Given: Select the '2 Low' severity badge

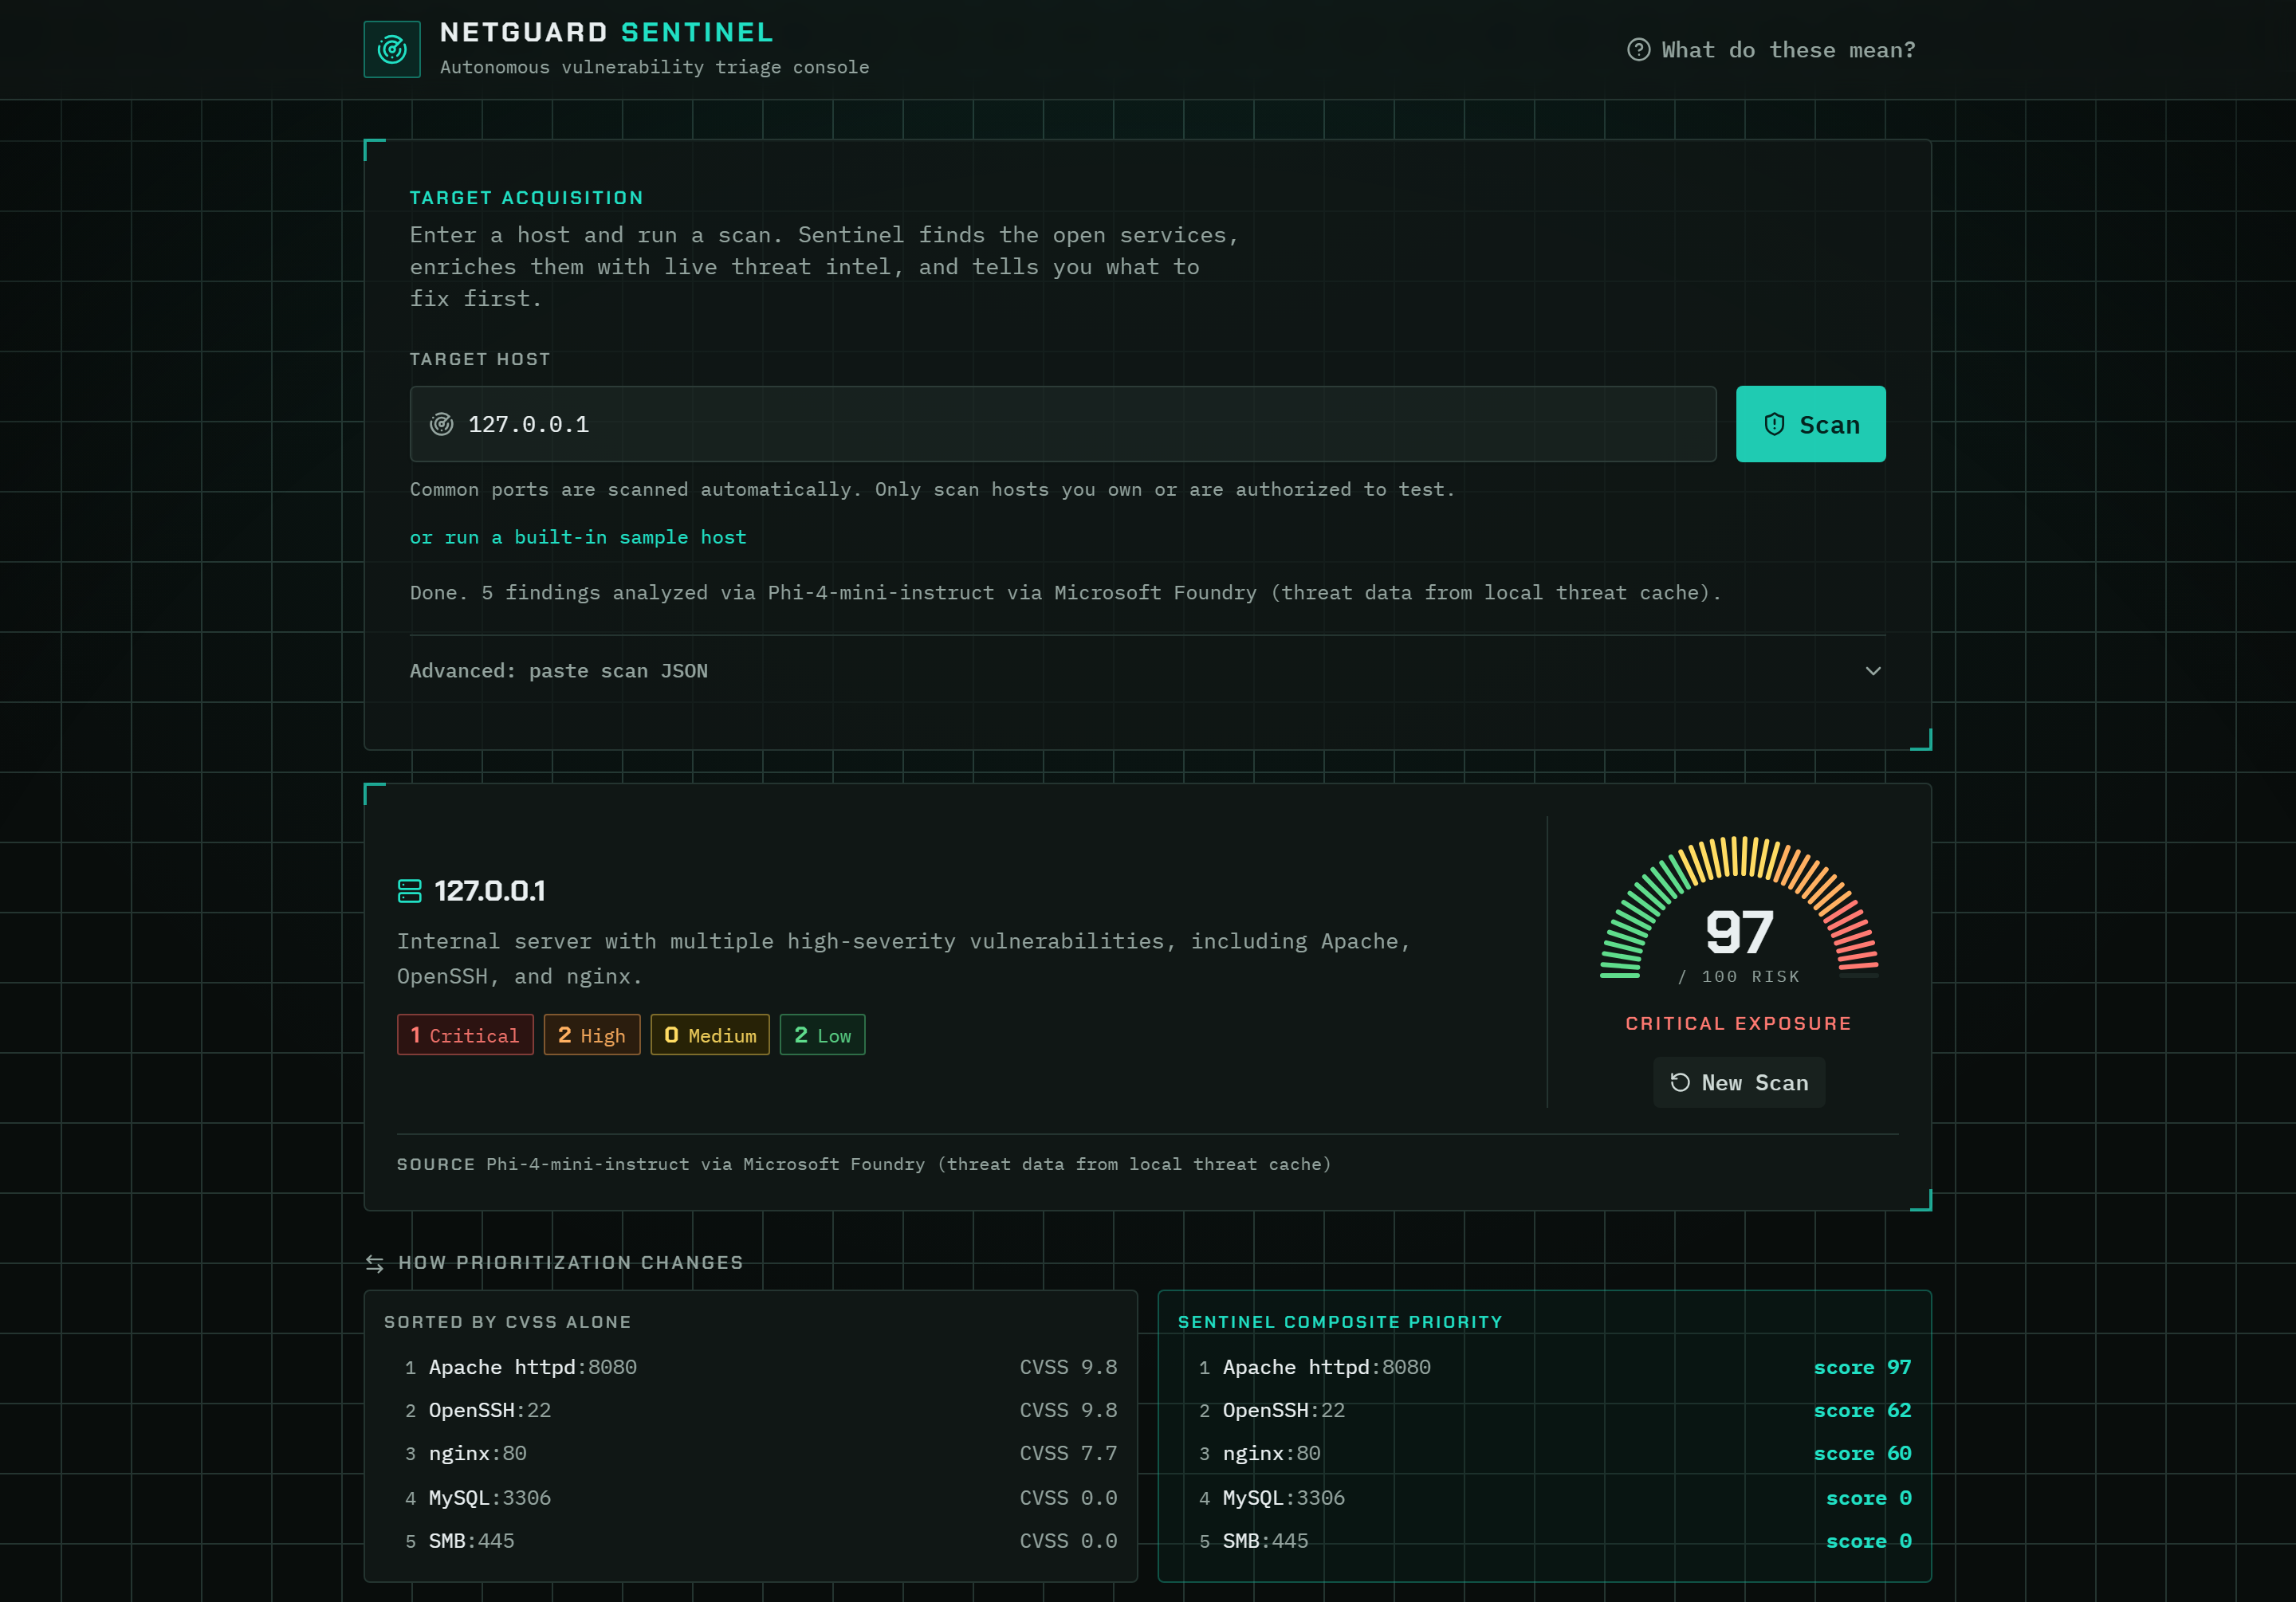Looking at the screenshot, I should pos(822,1035).
